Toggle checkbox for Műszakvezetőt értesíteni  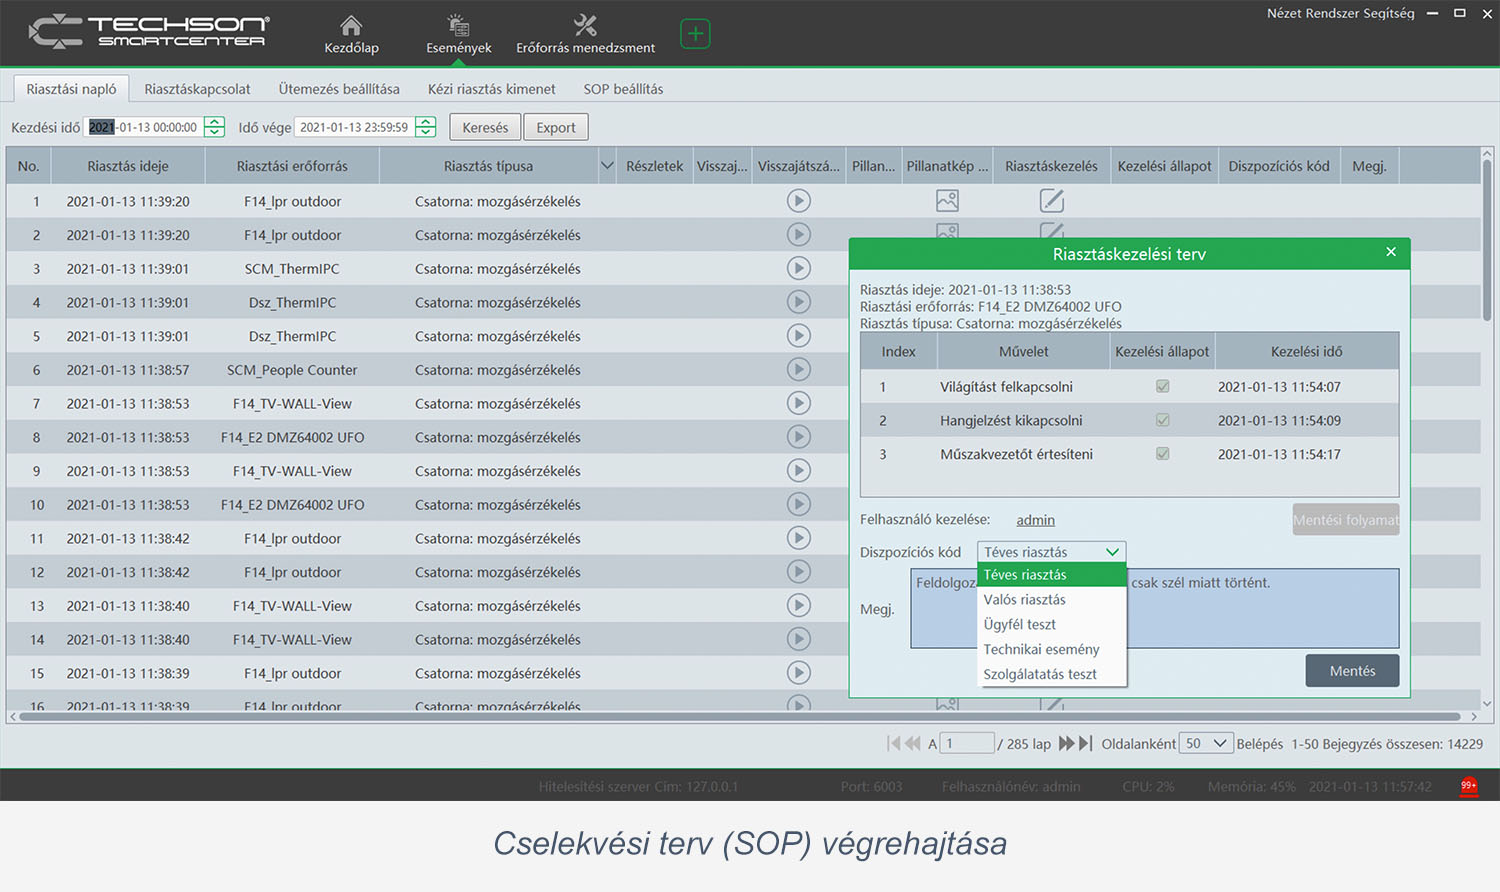1162,454
